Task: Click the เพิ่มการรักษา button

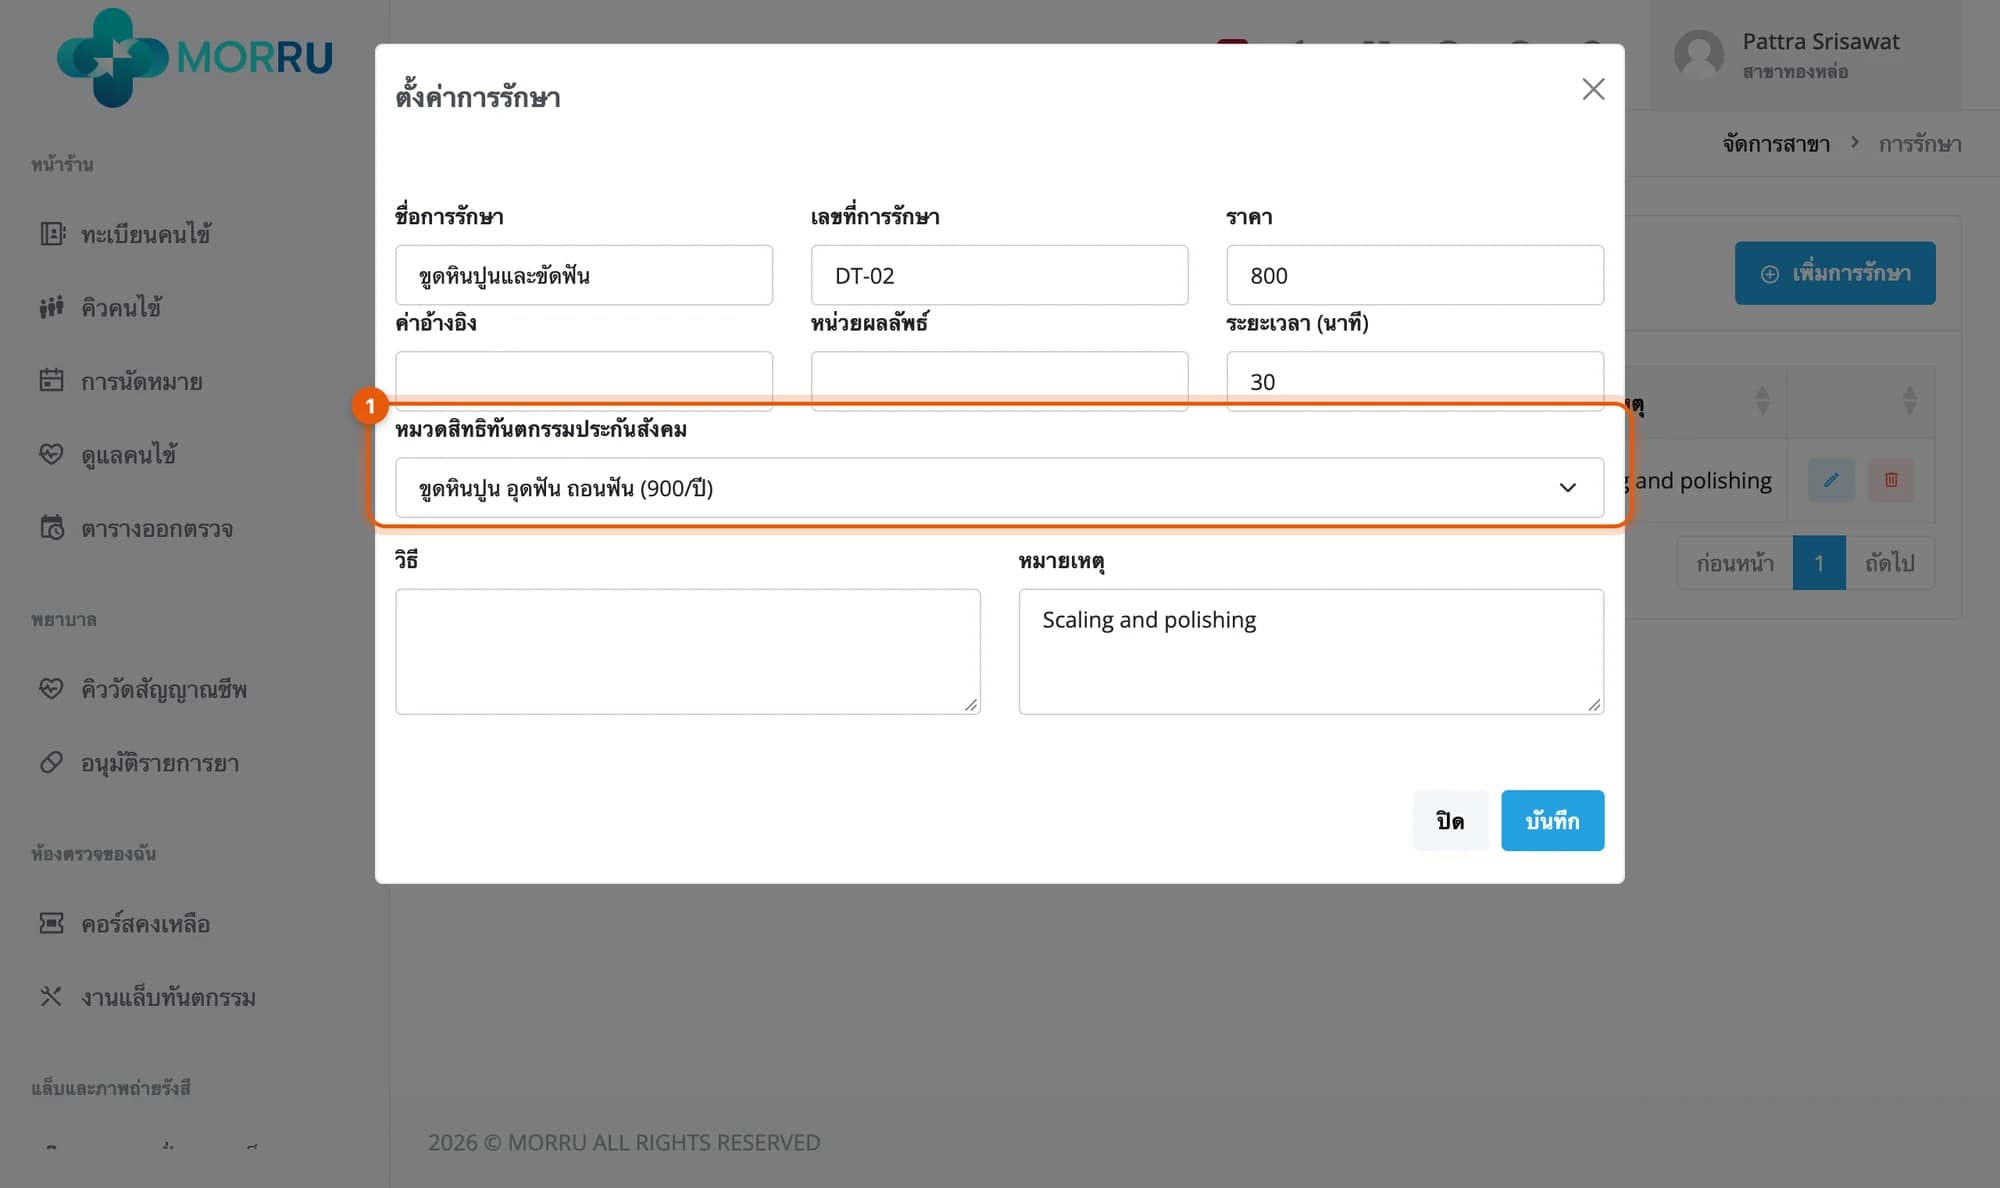Action: [x=1835, y=273]
